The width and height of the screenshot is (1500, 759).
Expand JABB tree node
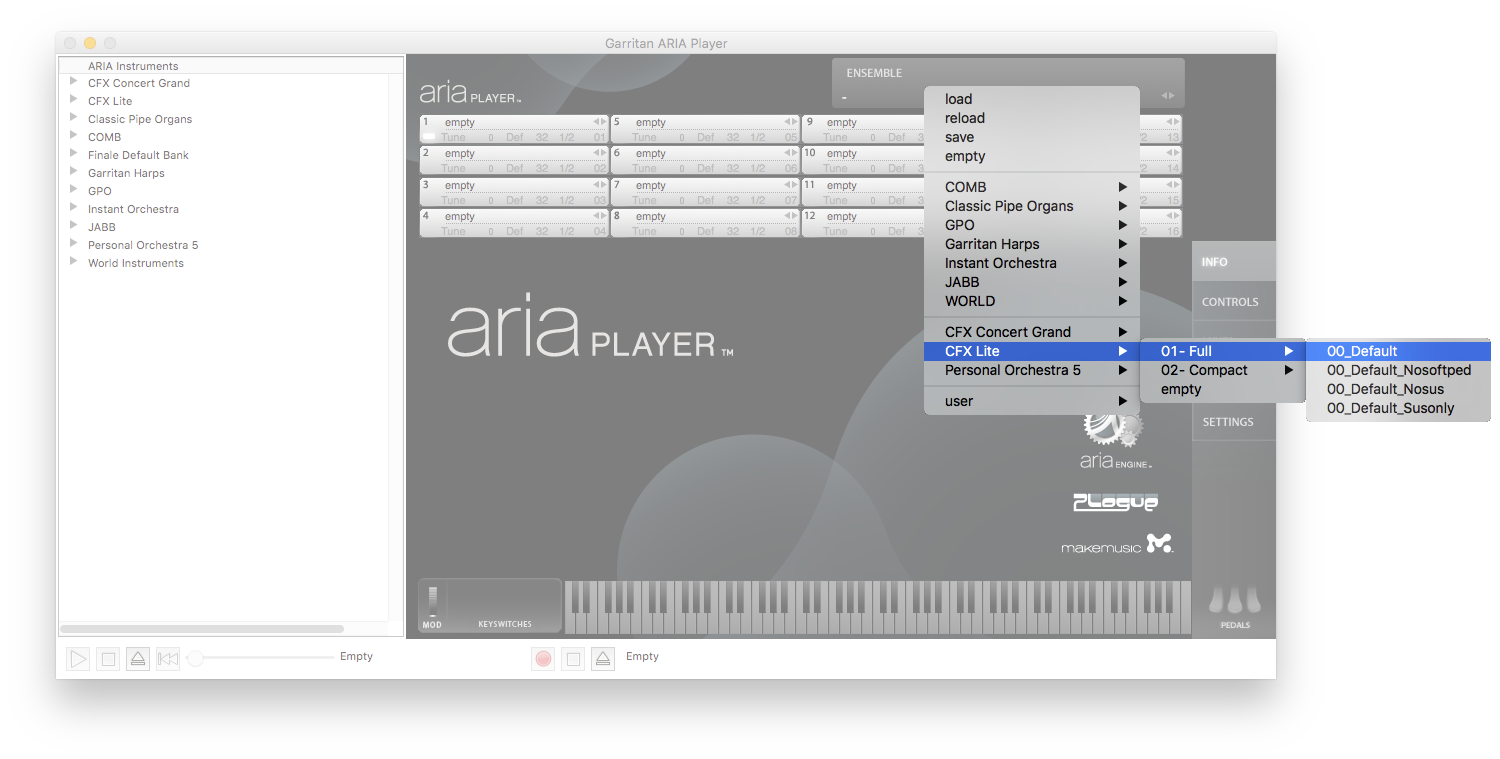pos(74,226)
